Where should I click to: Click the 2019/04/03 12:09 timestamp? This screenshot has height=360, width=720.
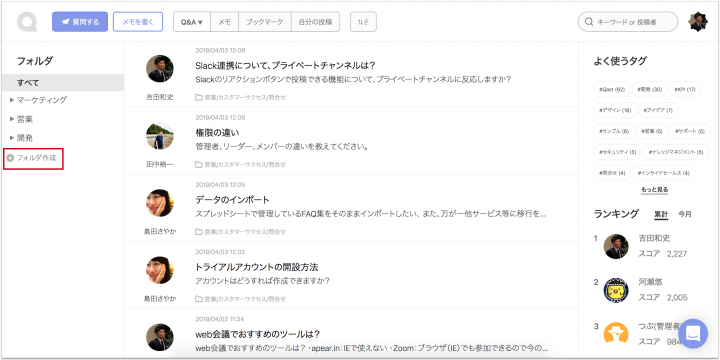click(220, 51)
